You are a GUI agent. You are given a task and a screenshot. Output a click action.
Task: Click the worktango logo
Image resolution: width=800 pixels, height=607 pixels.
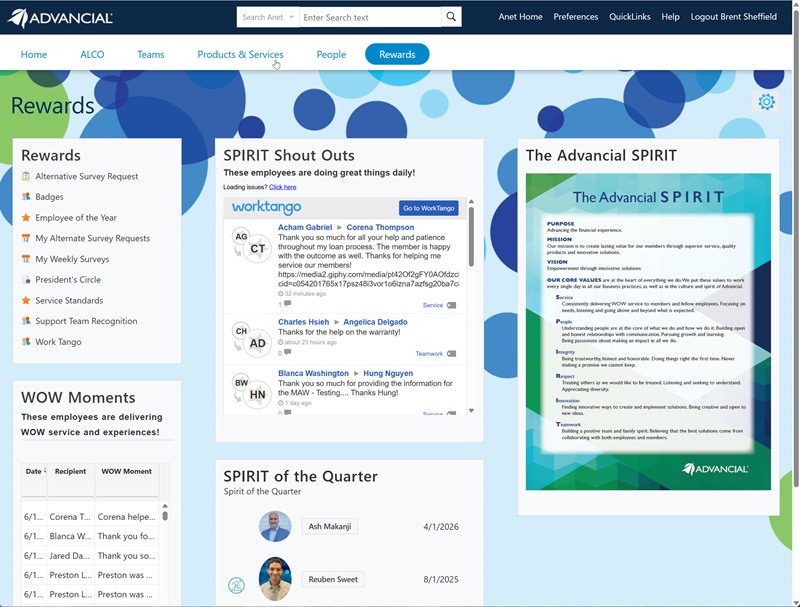coord(266,207)
